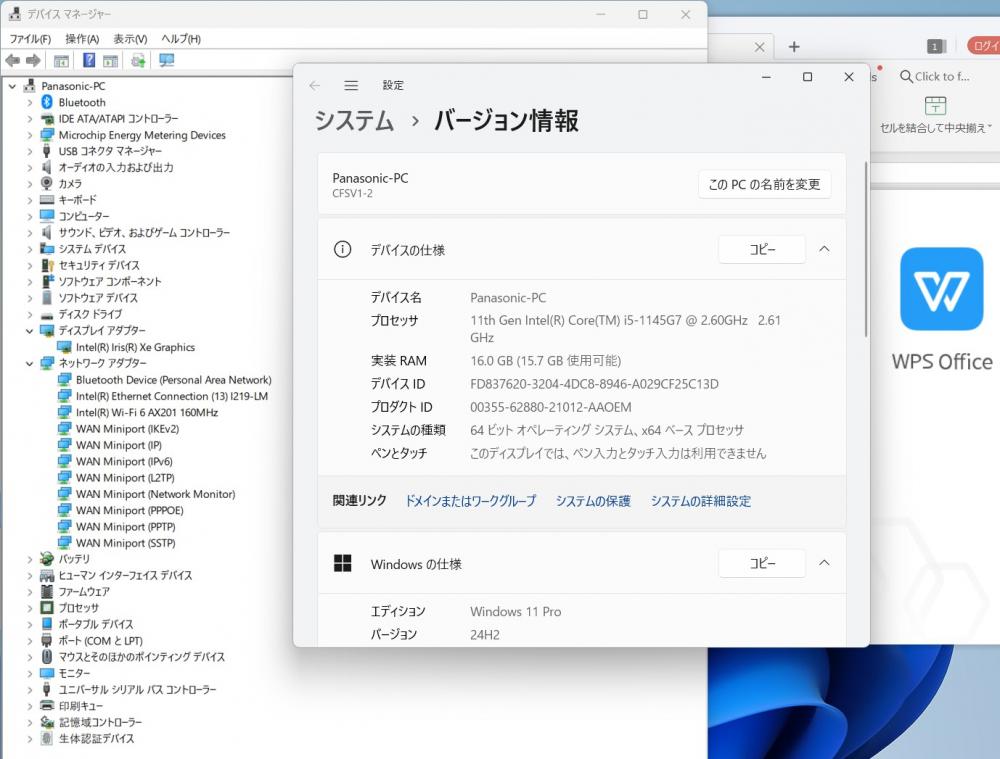Select the Ports (COM & LPT) entry
This screenshot has width=1000, height=759.
[x=101, y=640]
